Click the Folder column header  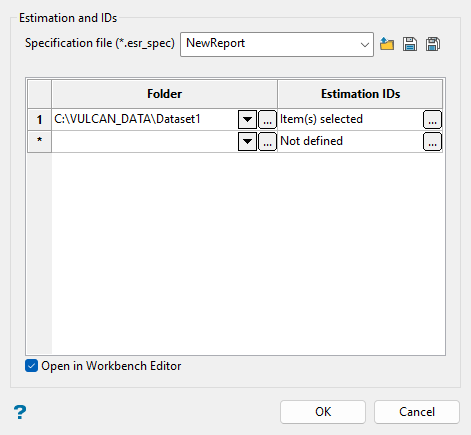point(164,94)
